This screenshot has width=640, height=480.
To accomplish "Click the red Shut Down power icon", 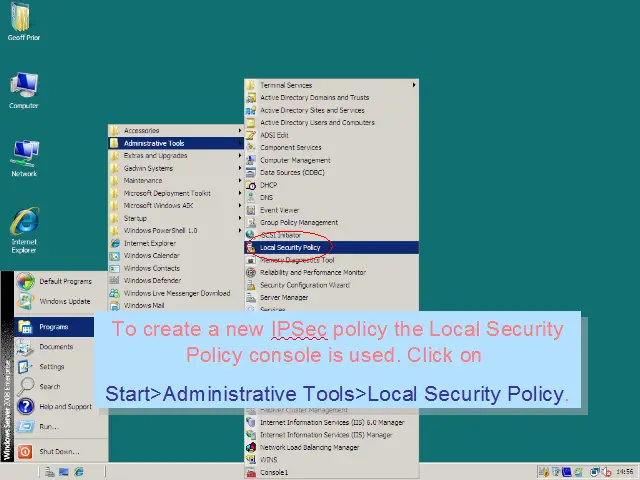I will (x=25, y=451).
